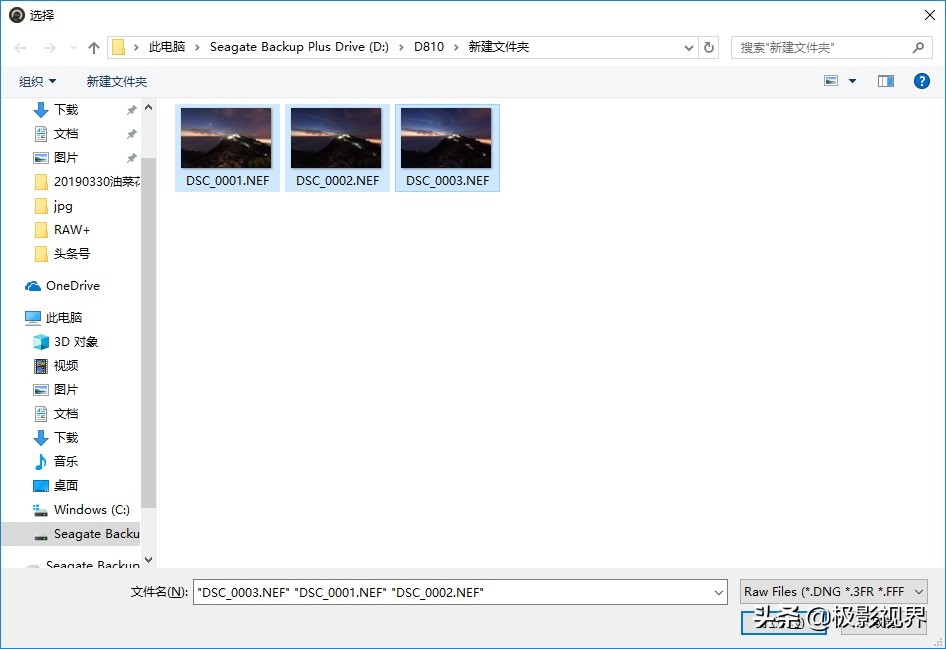Select 此电脑 in the address breadcrumb
This screenshot has width=946, height=649.
[x=167, y=47]
